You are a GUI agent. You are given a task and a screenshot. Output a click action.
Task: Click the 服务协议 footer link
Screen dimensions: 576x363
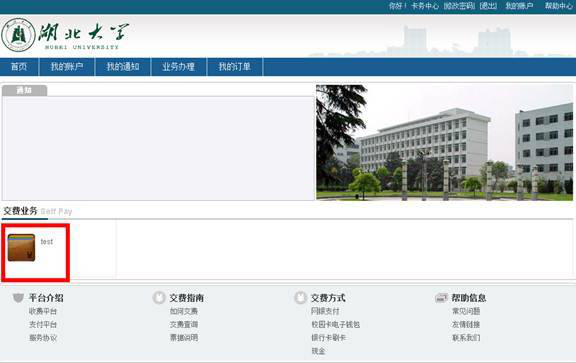(43, 338)
